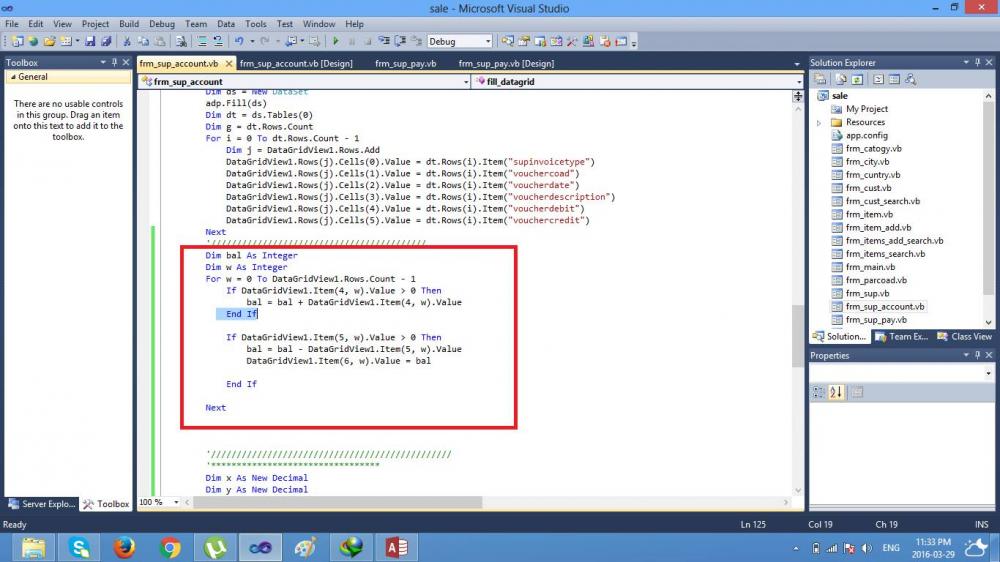Expand the Resources folder node
The height and width of the screenshot is (562, 1000).
click(x=819, y=122)
